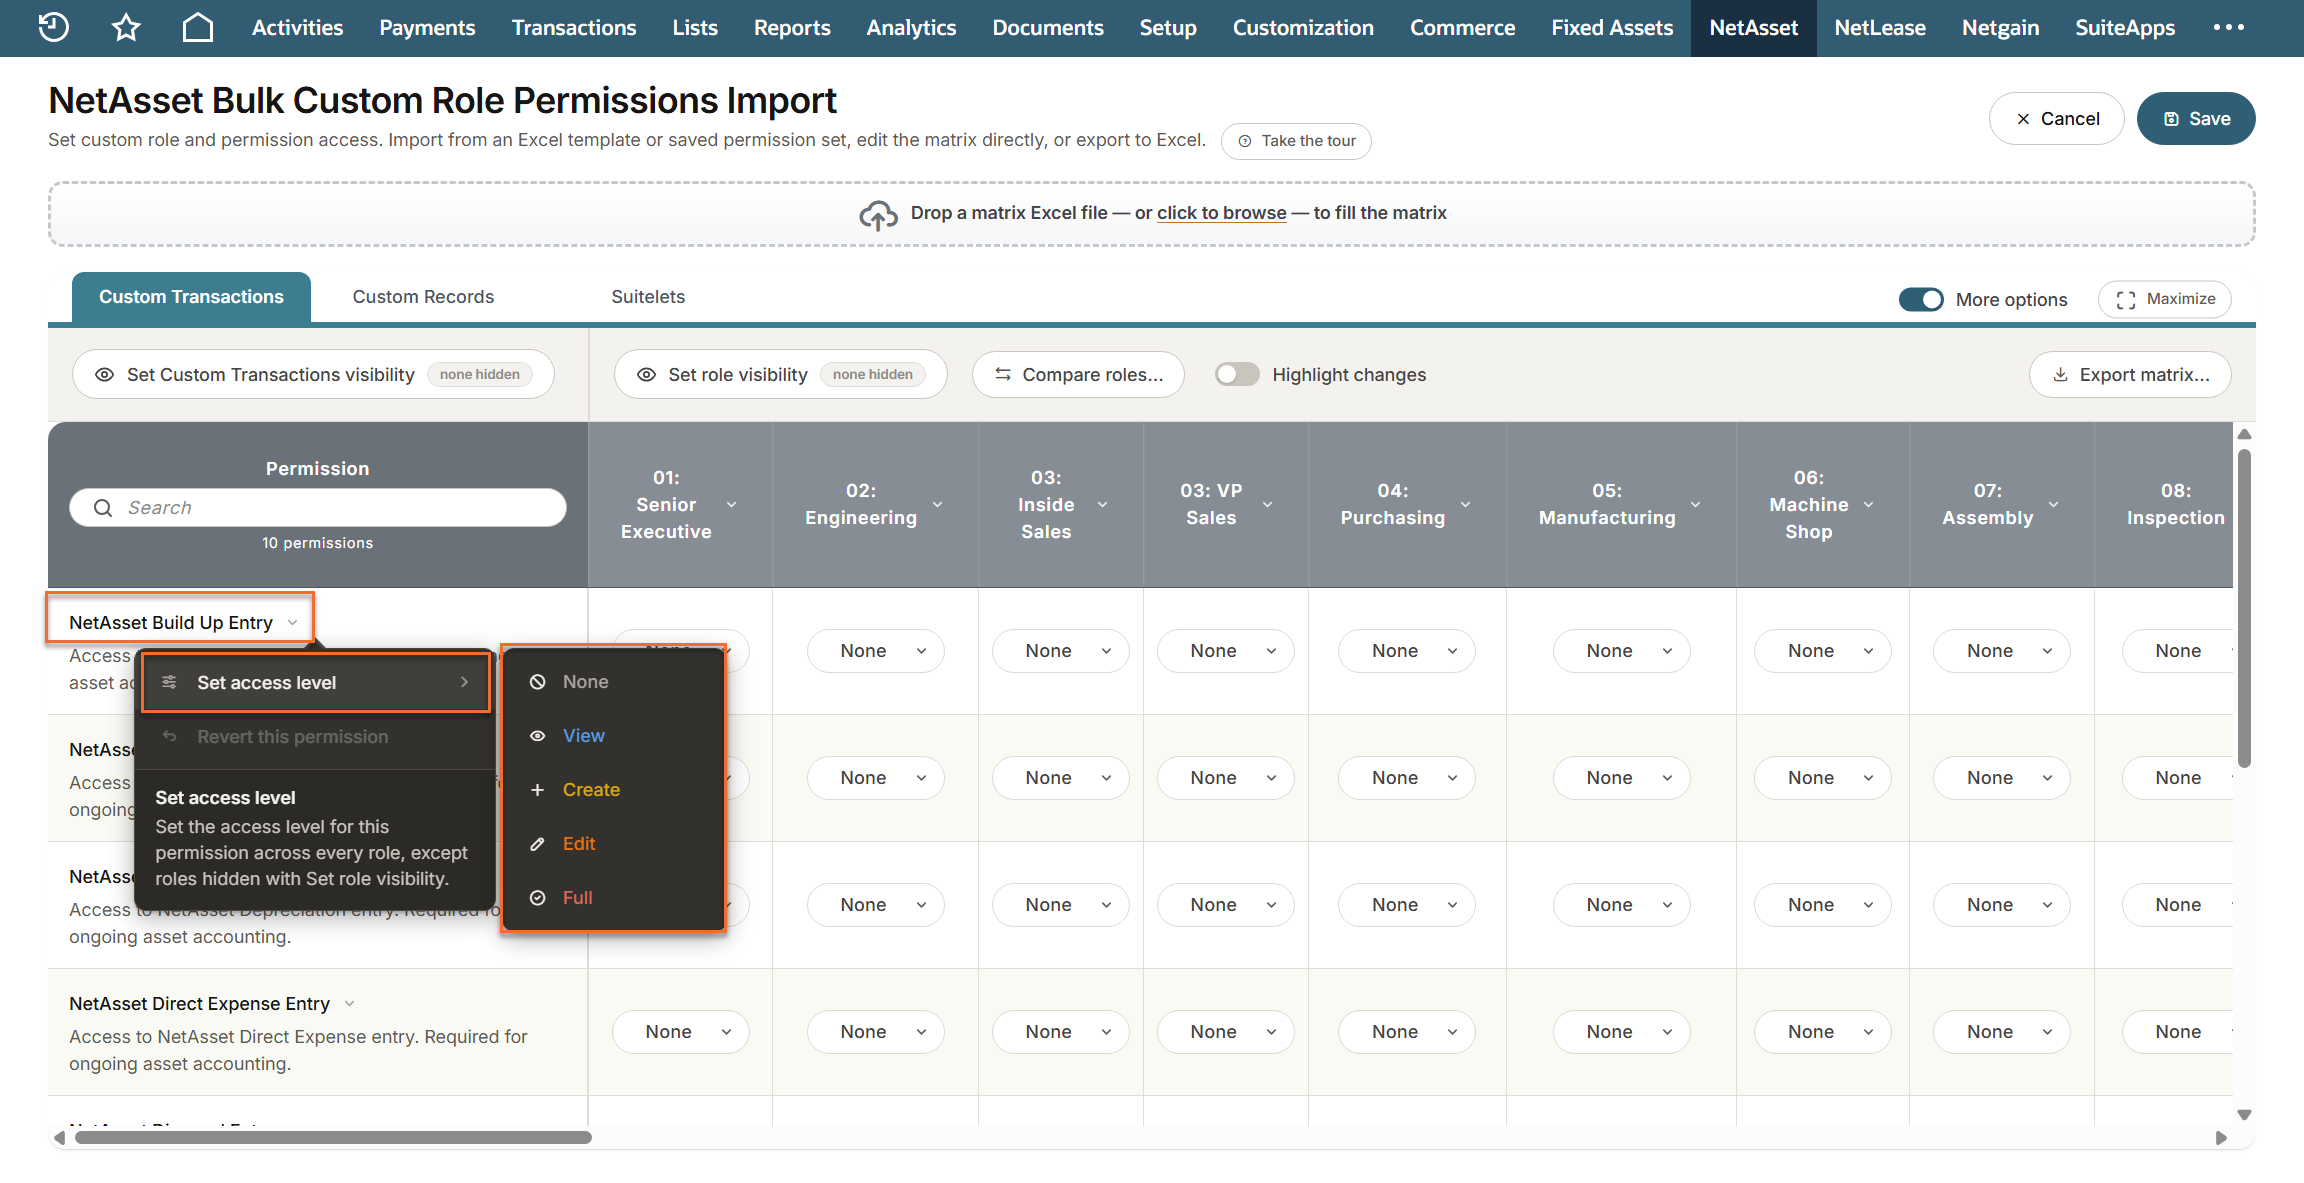This screenshot has height=1183, width=2304.
Task: Open Set role visibility
Action: [780, 374]
